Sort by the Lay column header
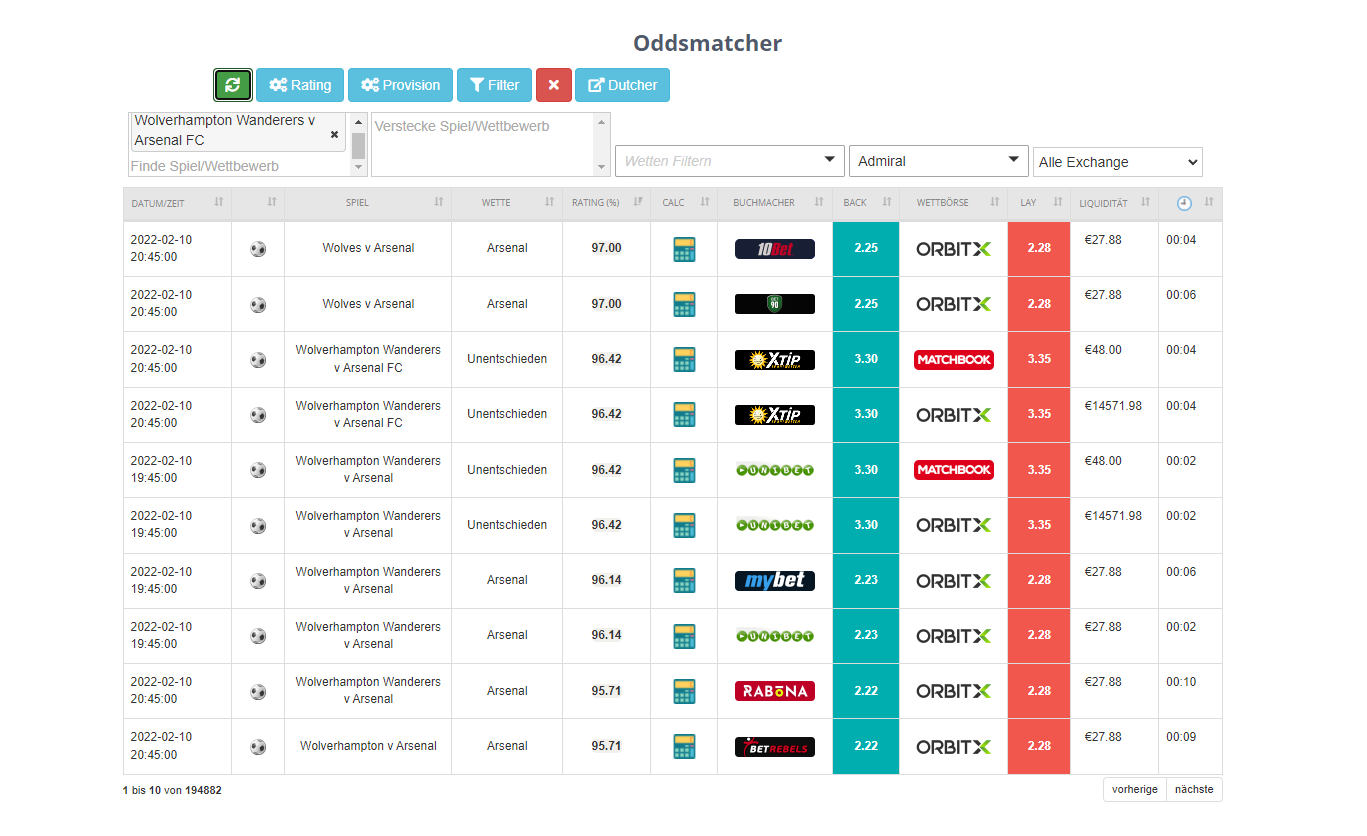This screenshot has height=836, width=1367. pos(1039,203)
